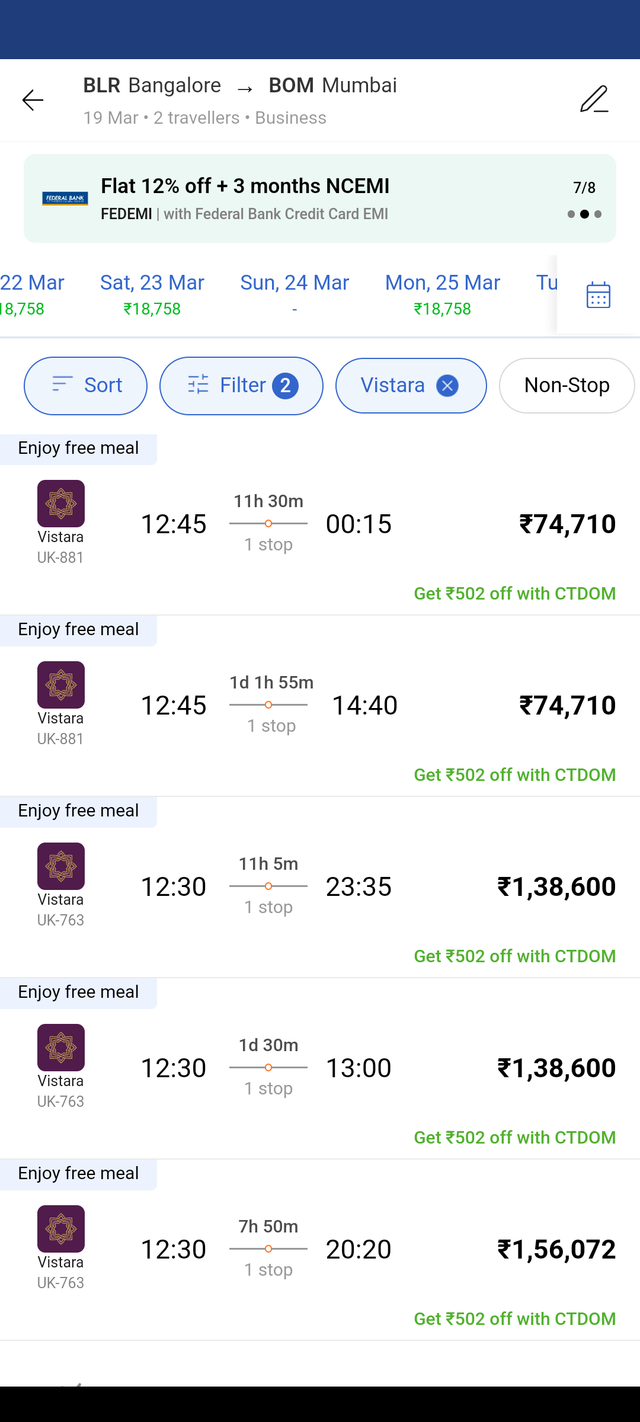Viewport: 640px width, 1422px height.
Task: Tap Vistara logo of ₹1,56,072 flight
Action: tap(61, 1229)
